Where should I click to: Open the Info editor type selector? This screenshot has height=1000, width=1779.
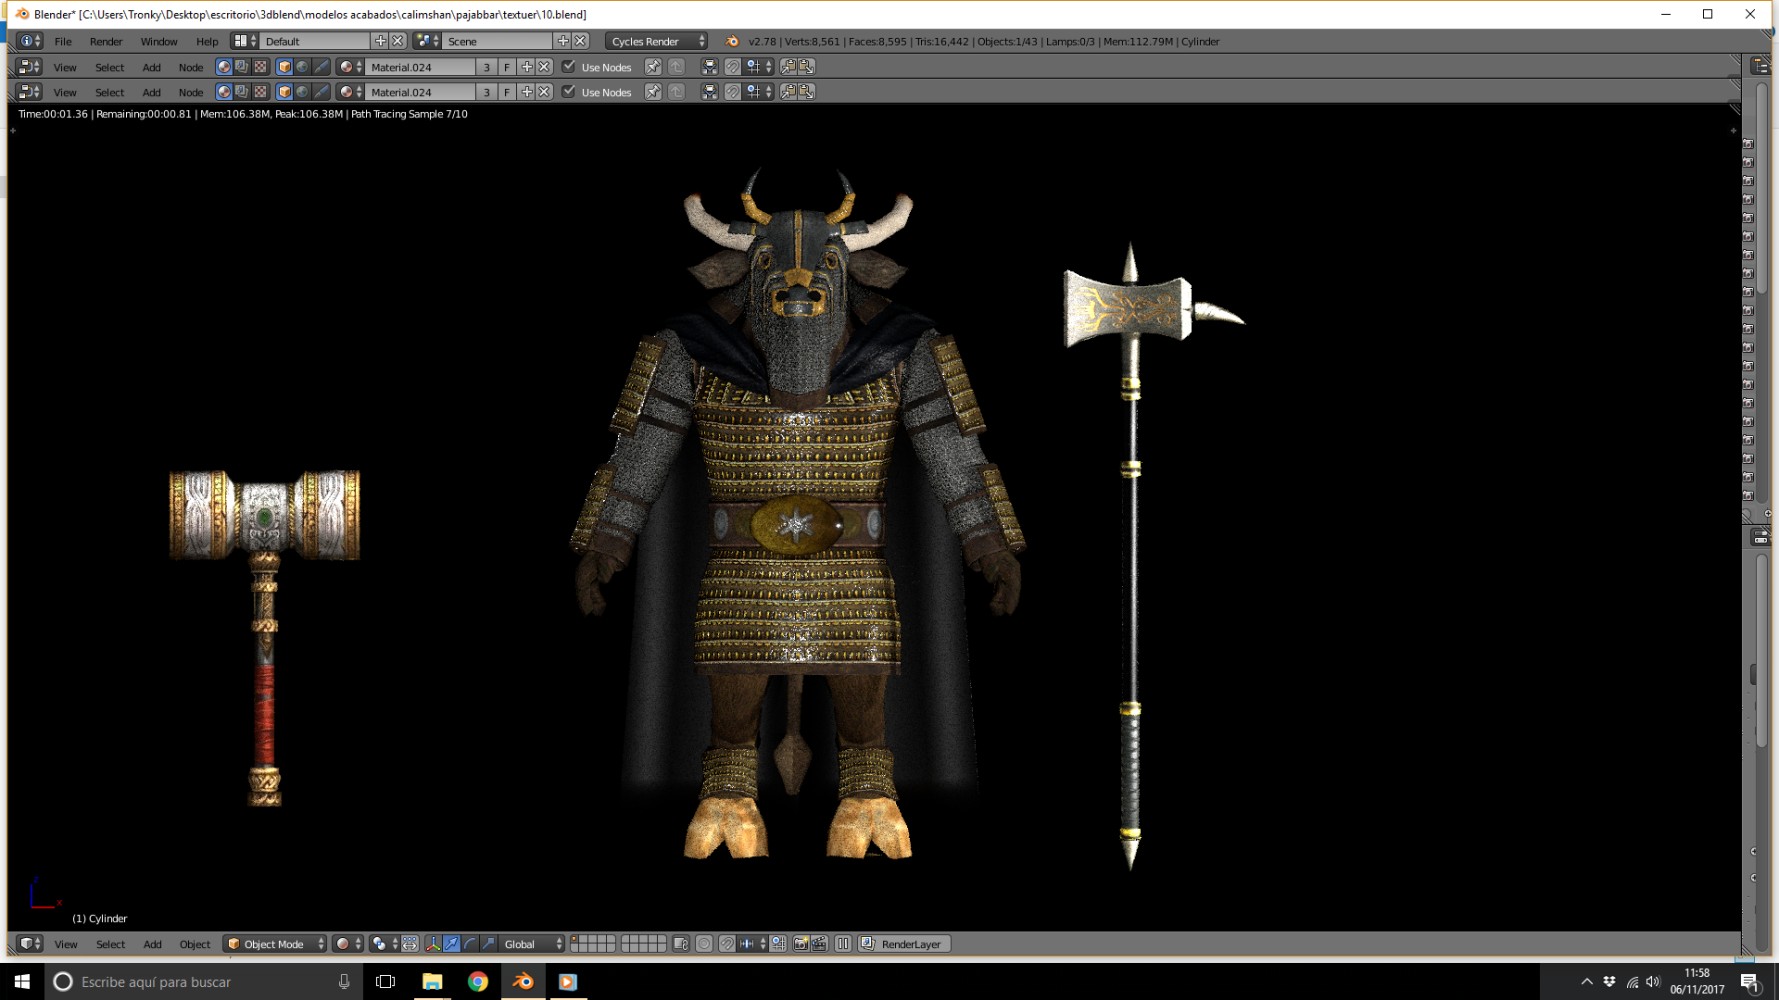30,41
